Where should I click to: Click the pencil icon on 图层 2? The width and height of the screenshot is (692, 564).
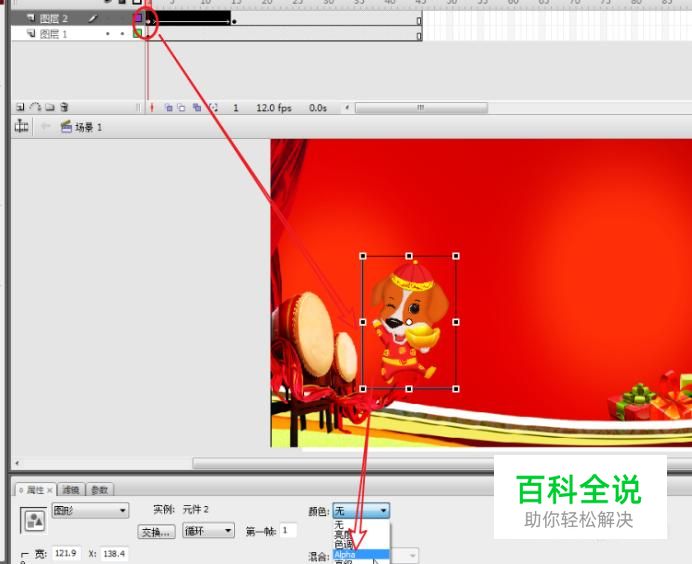tap(92, 19)
